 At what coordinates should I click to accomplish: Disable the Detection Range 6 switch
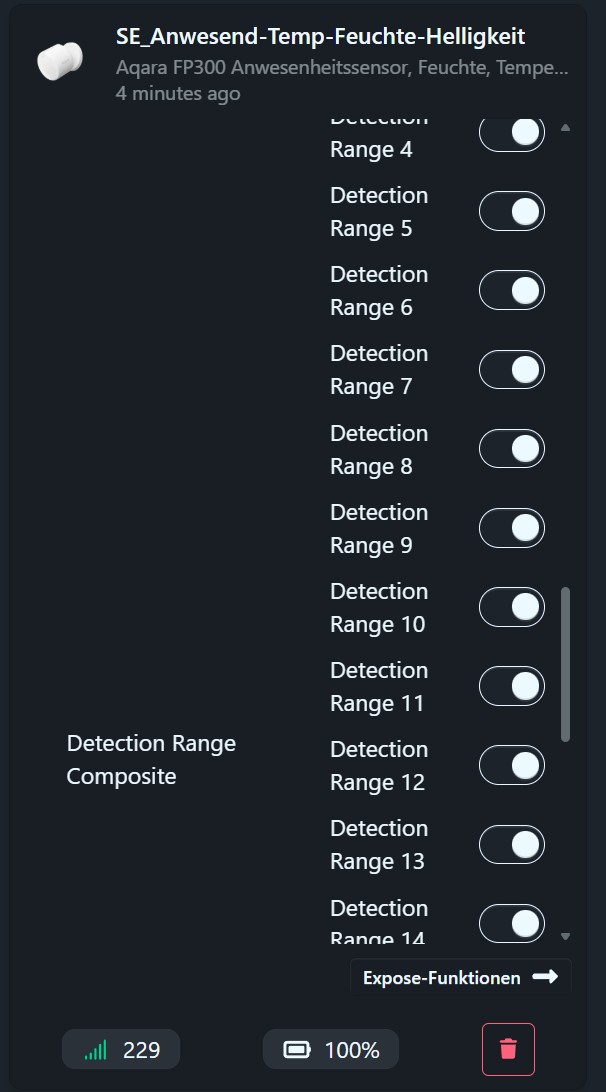(x=512, y=290)
